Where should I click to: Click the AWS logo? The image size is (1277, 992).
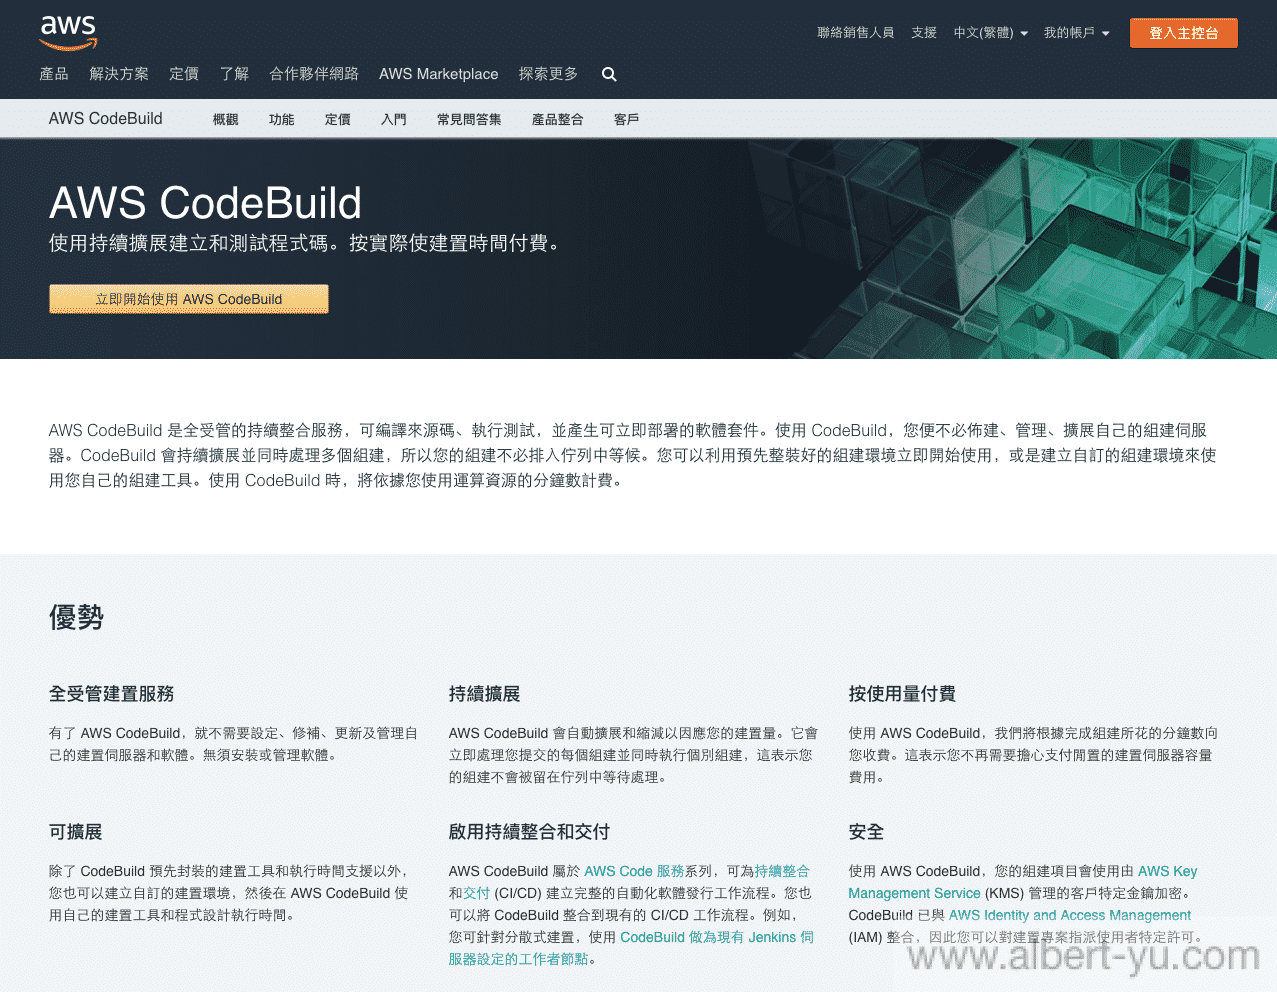[68, 33]
